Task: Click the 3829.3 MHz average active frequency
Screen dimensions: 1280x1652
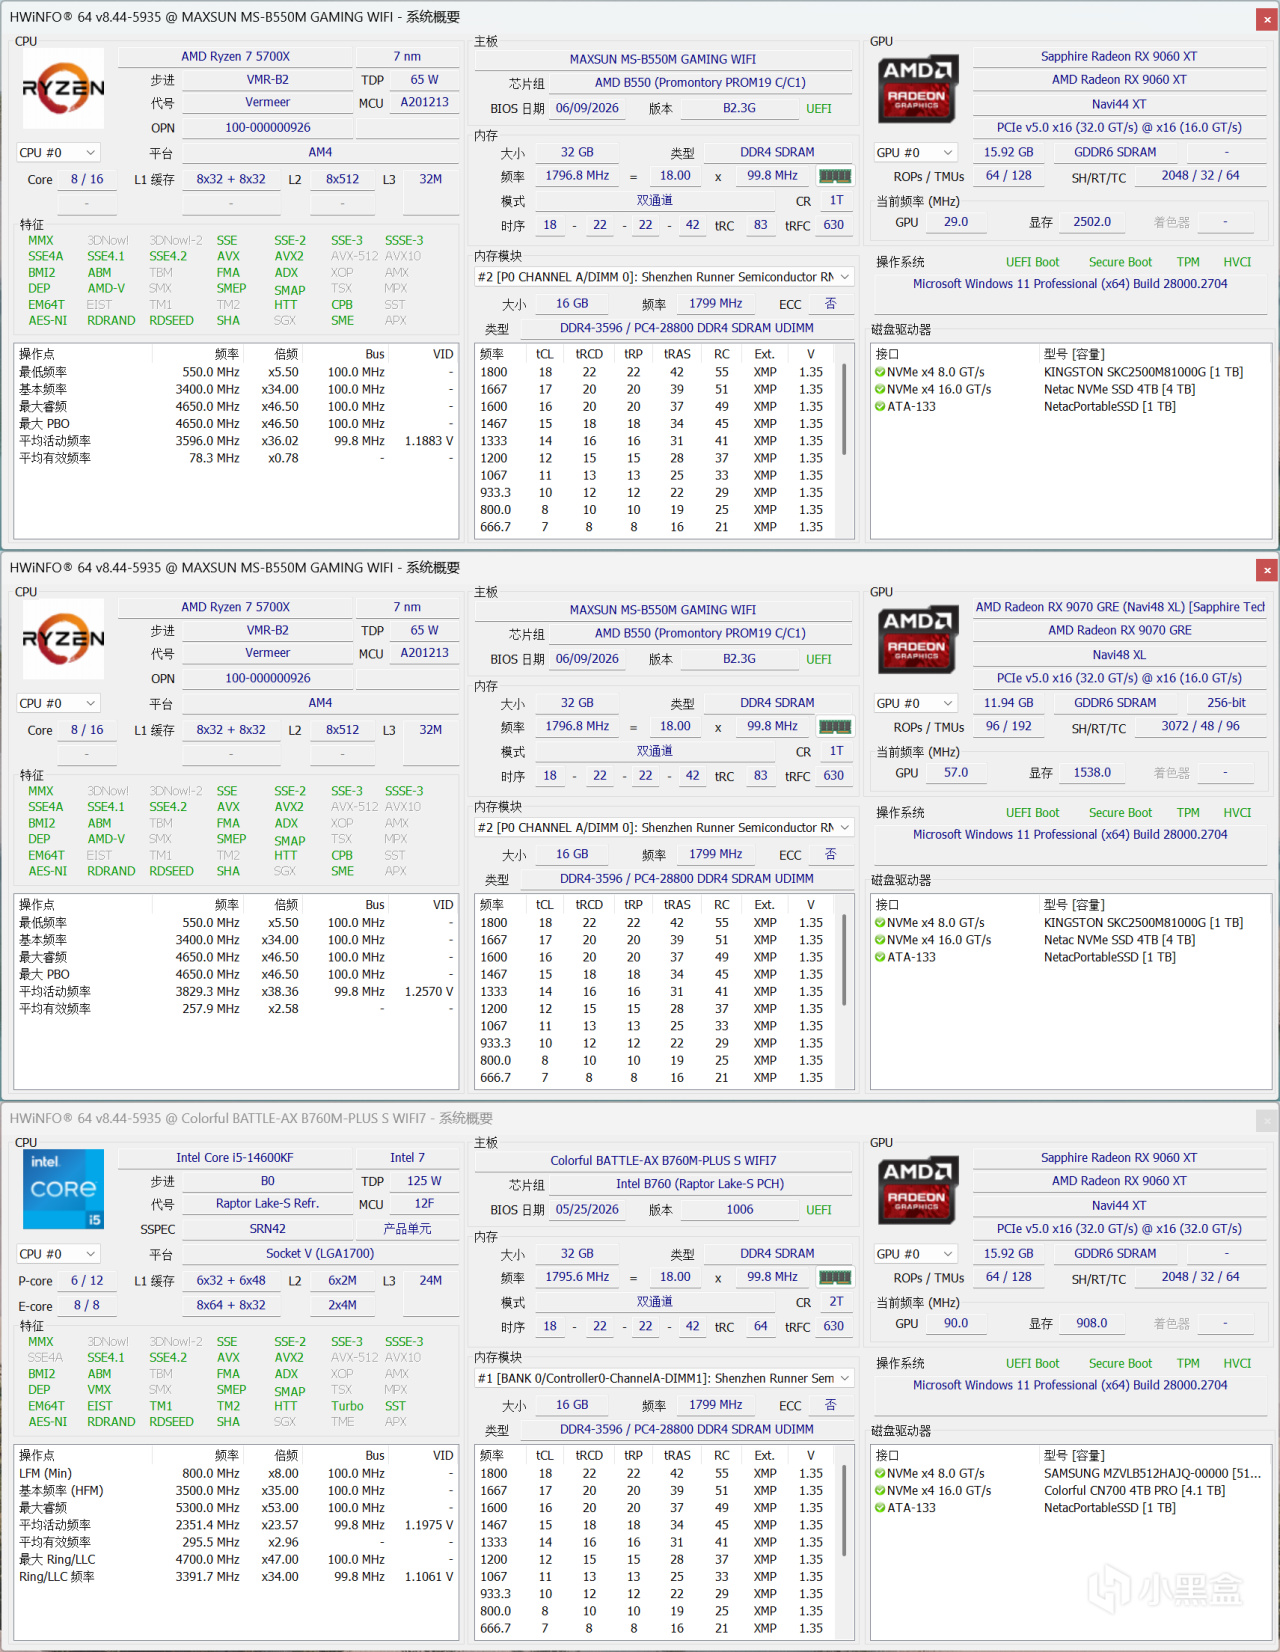Action: [x=208, y=992]
